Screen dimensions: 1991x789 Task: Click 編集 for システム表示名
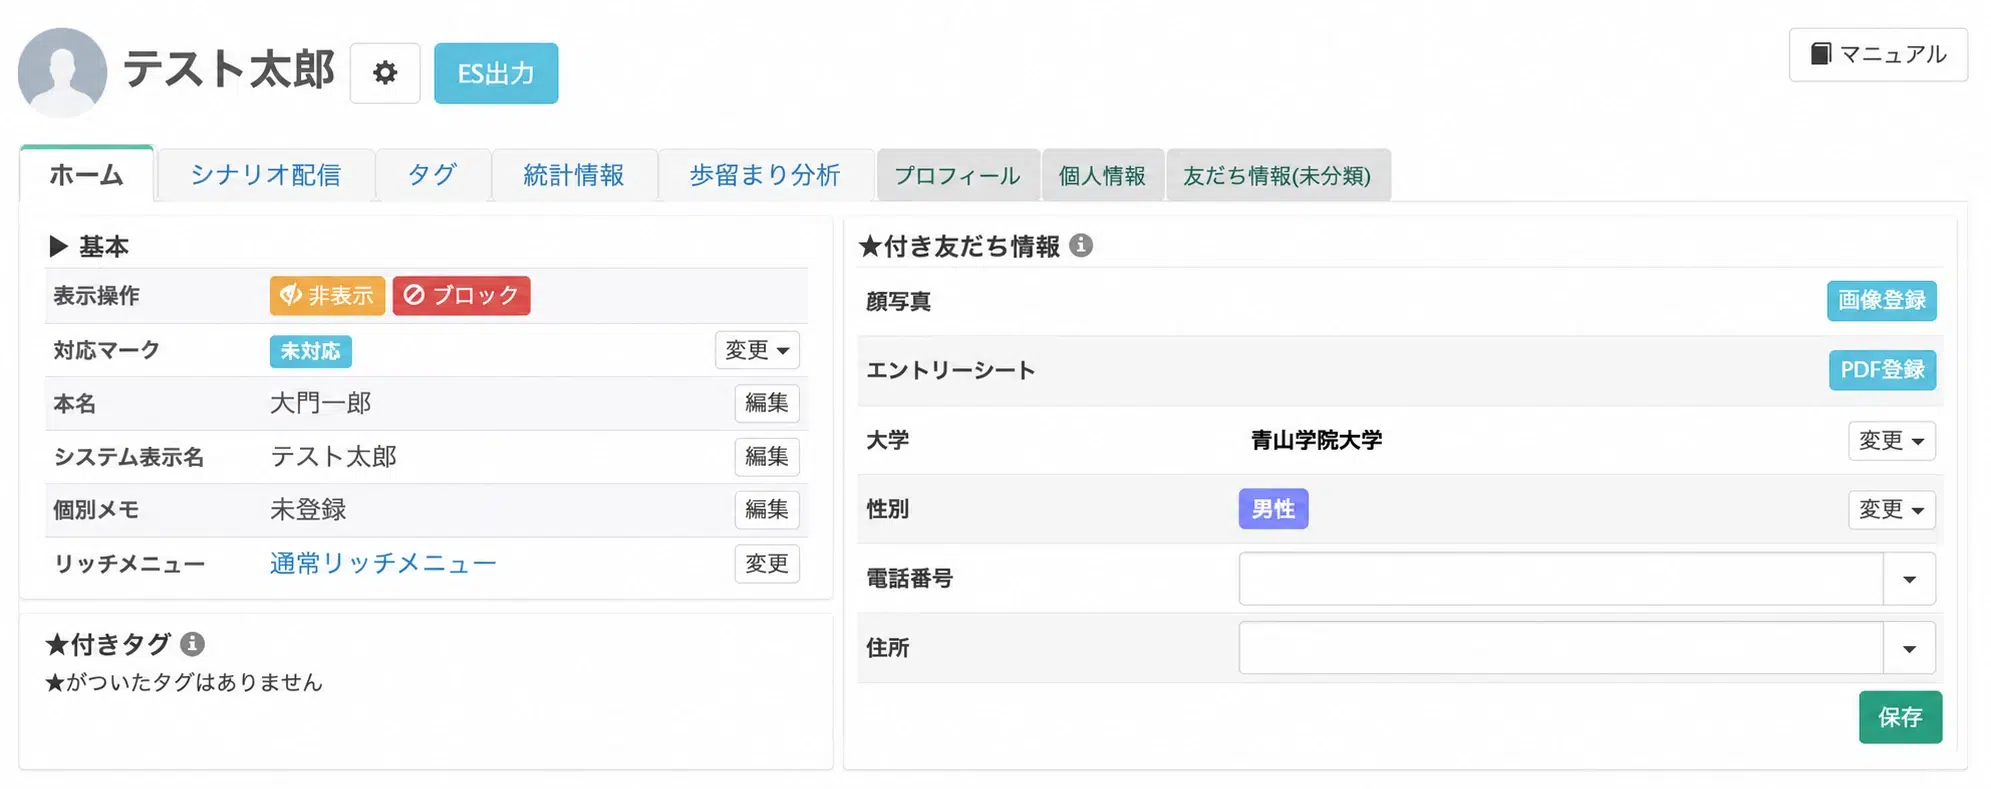pyautogui.click(x=767, y=457)
